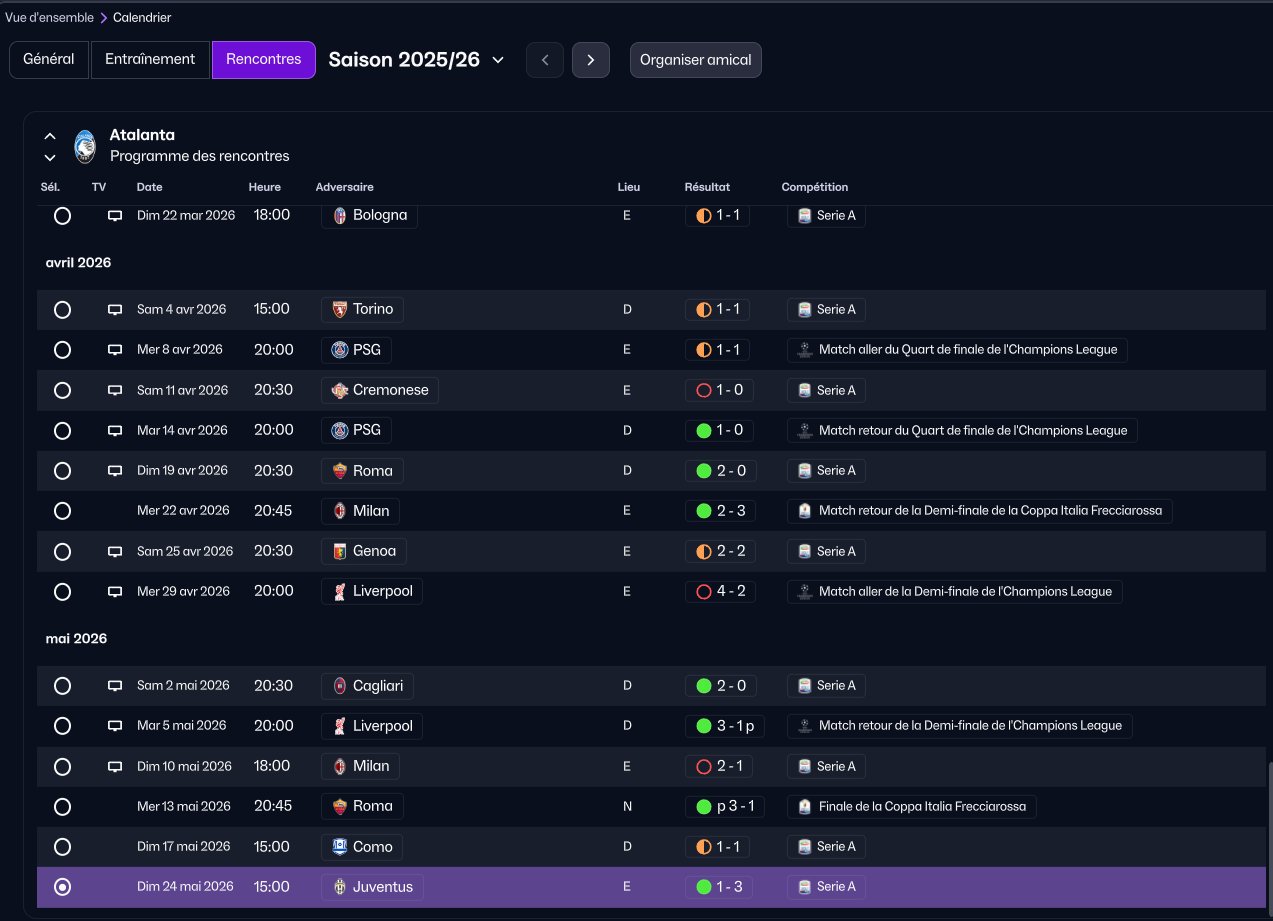Open the Saison 2025/26 dropdown
Viewport: 1273px width, 921px height.
[416, 60]
